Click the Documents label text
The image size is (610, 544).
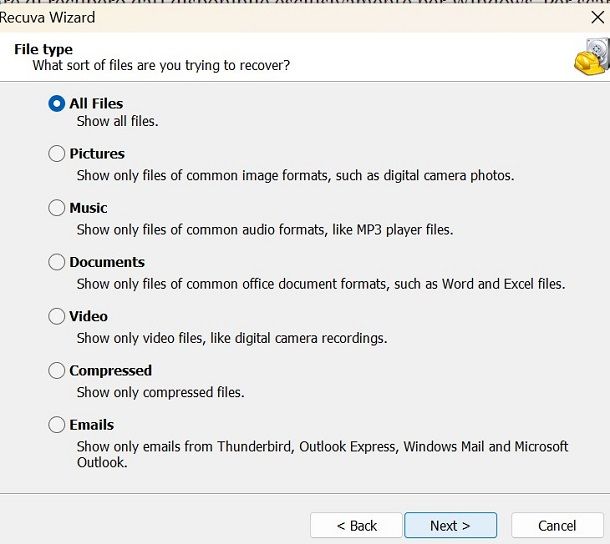(x=107, y=262)
